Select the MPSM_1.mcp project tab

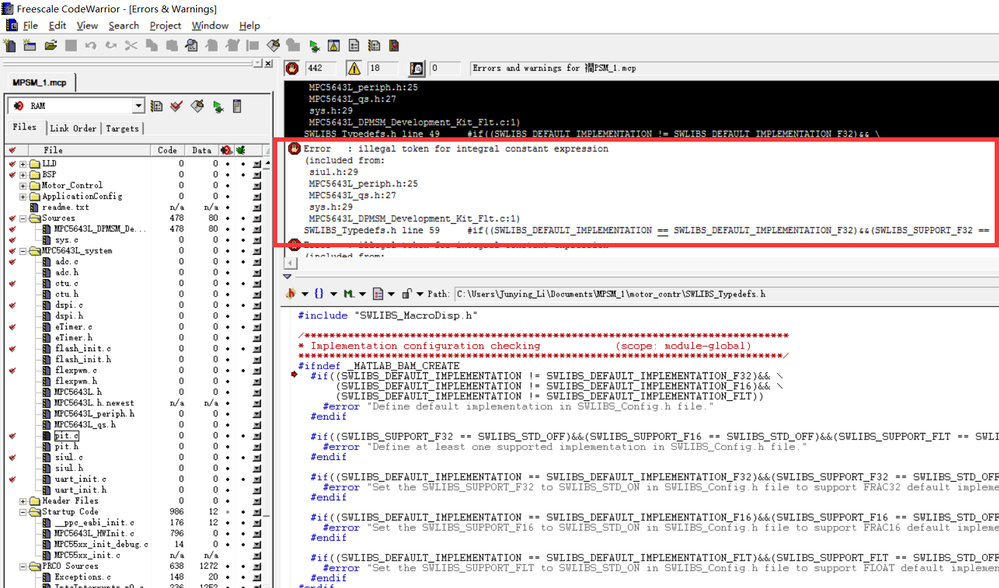click(x=40, y=83)
